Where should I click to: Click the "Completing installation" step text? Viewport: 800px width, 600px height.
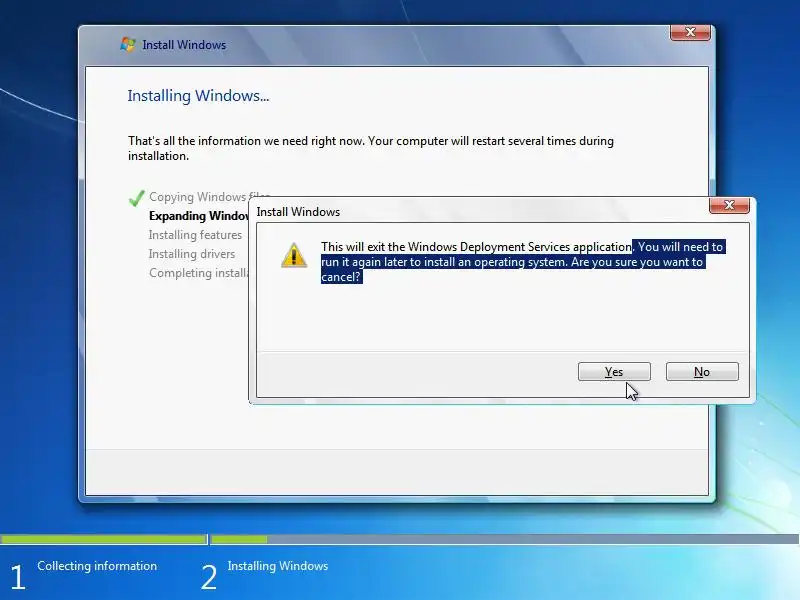pyautogui.click(x=198, y=273)
